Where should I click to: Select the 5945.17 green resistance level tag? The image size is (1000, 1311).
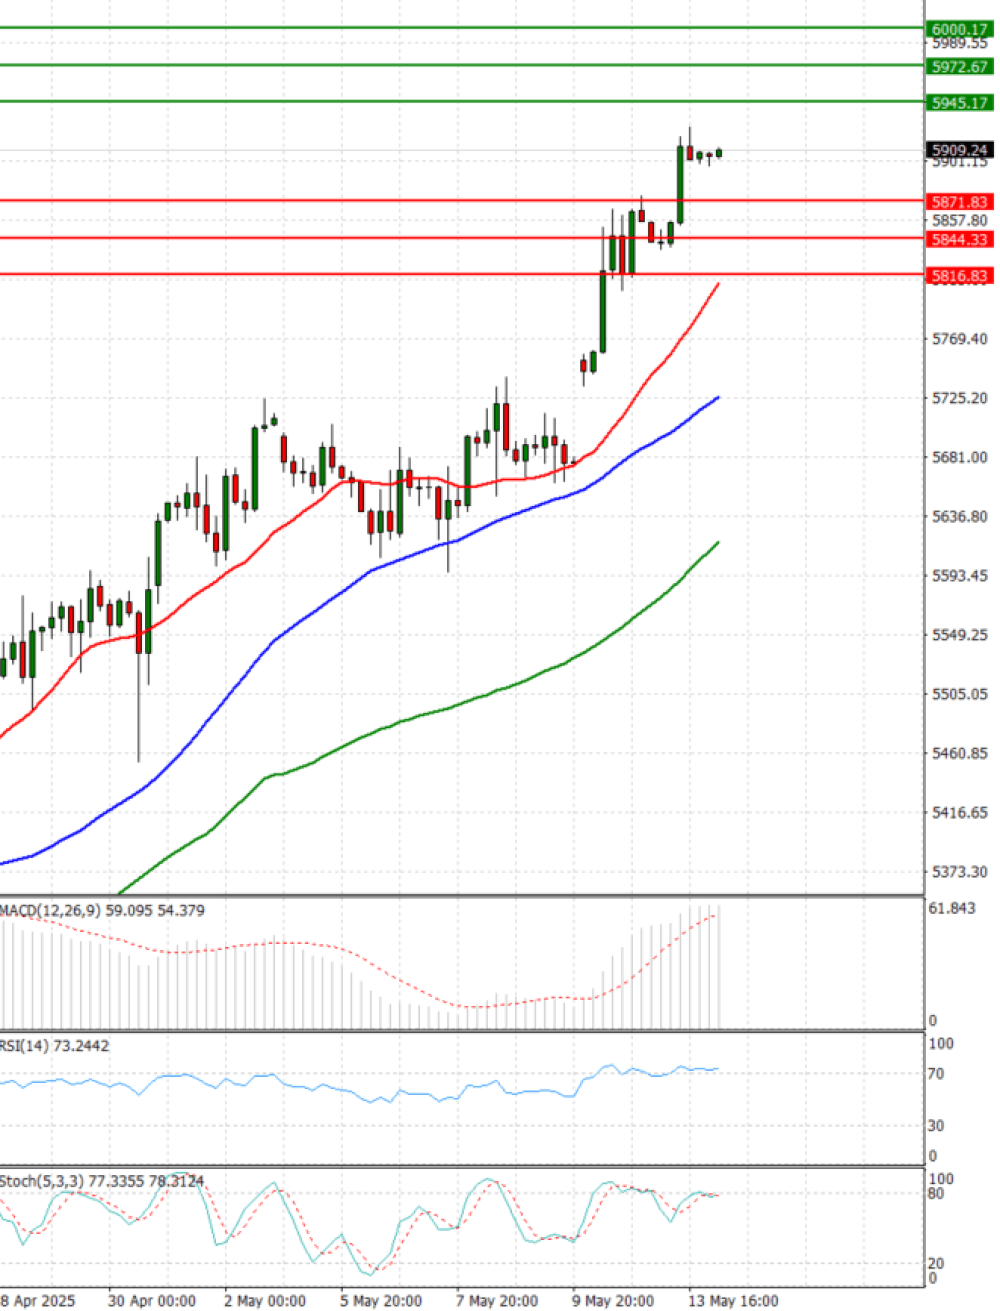click(x=959, y=102)
